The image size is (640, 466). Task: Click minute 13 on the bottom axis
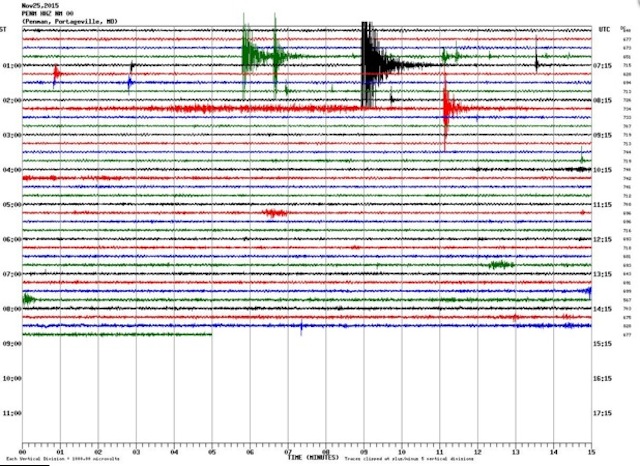(x=516, y=452)
